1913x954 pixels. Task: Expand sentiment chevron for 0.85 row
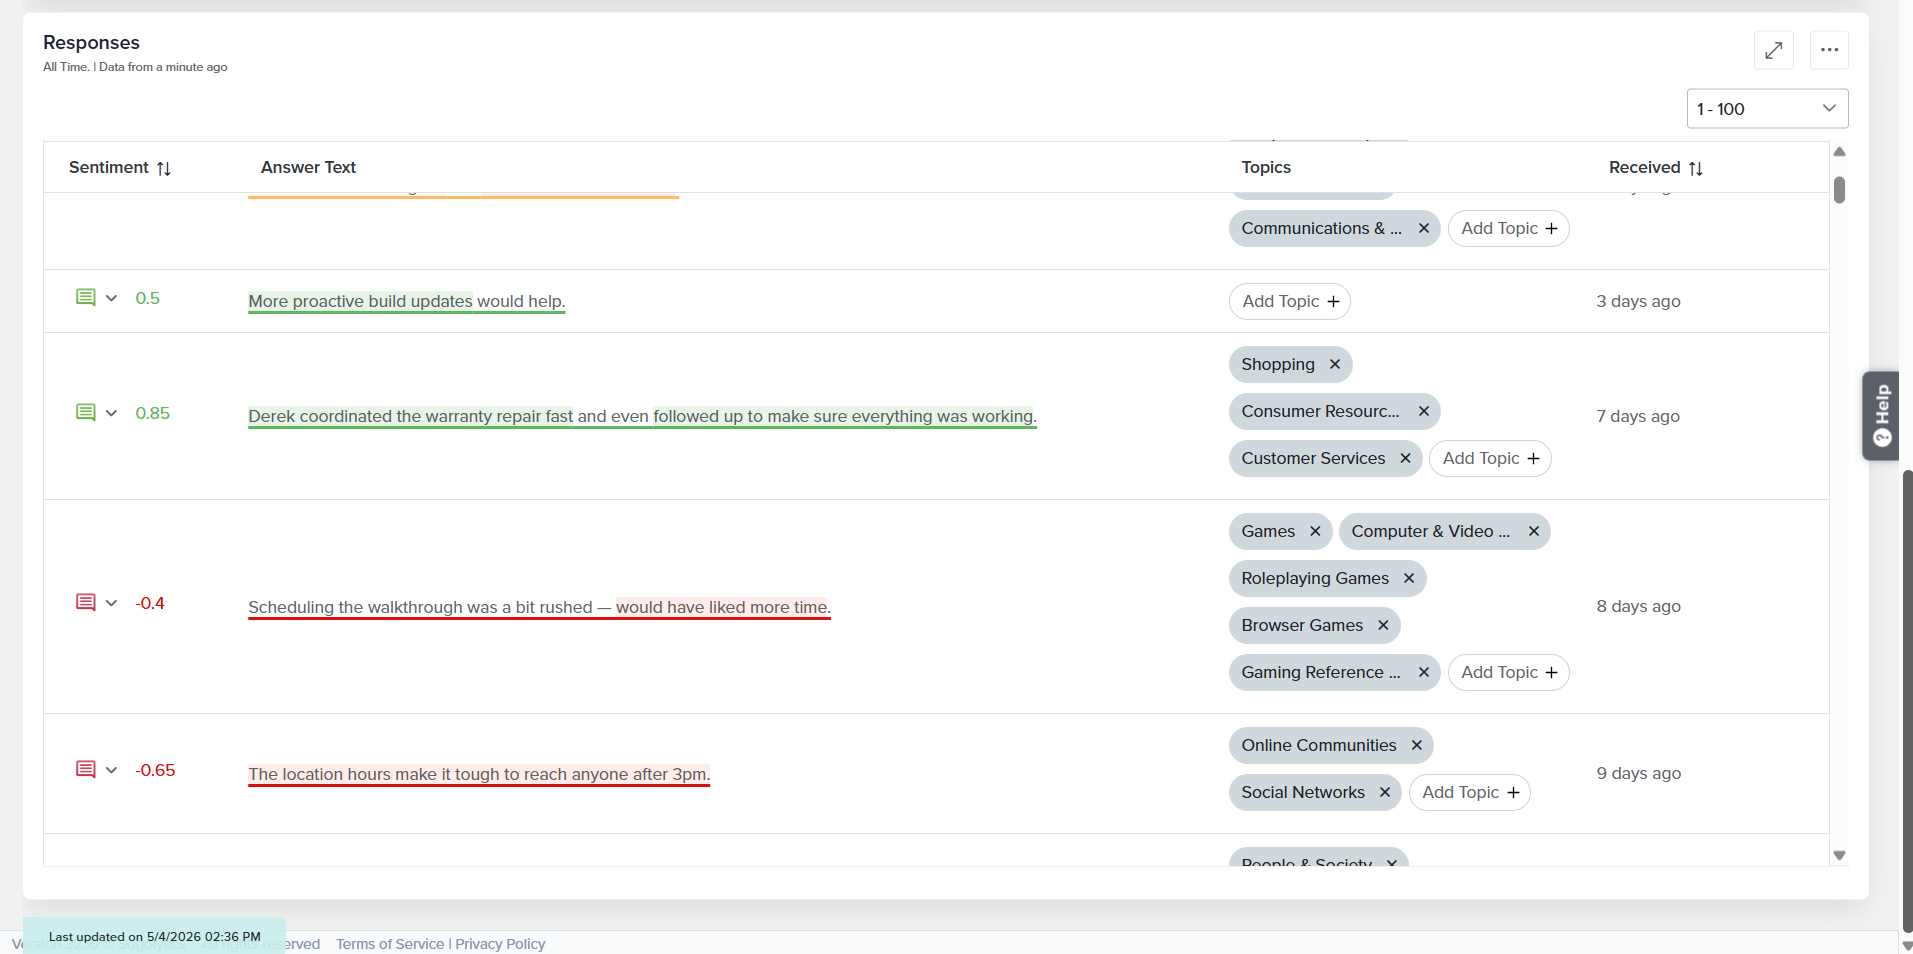click(x=112, y=413)
